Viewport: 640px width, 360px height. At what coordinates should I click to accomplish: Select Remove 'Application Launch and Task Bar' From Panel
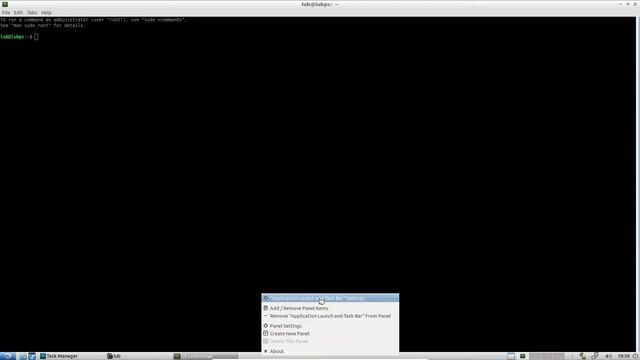pos(330,316)
